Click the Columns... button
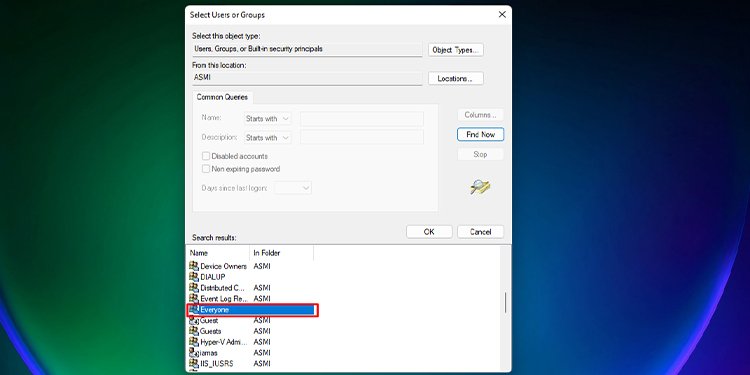This screenshot has height=375, width=750. (481, 115)
